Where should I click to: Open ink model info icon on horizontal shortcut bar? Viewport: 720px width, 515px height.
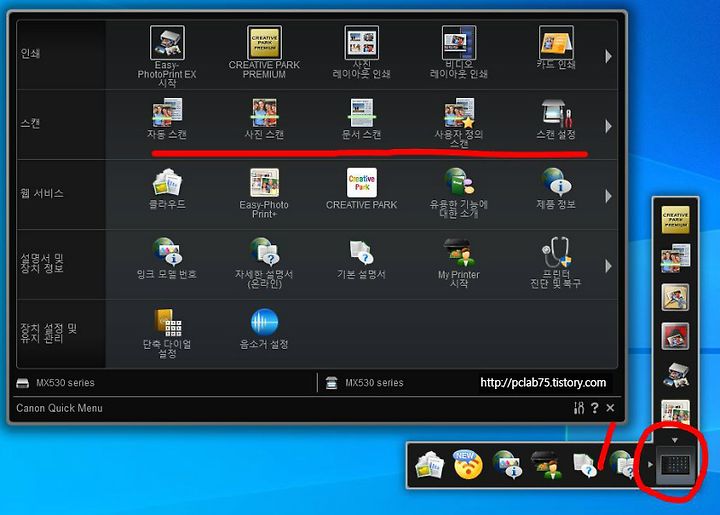(x=507, y=465)
